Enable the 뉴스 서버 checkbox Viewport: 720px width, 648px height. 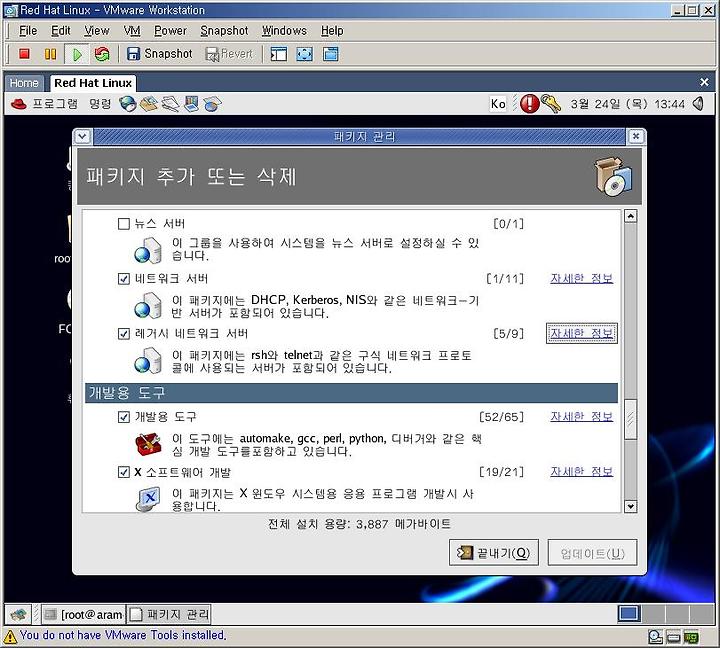click(124, 224)
